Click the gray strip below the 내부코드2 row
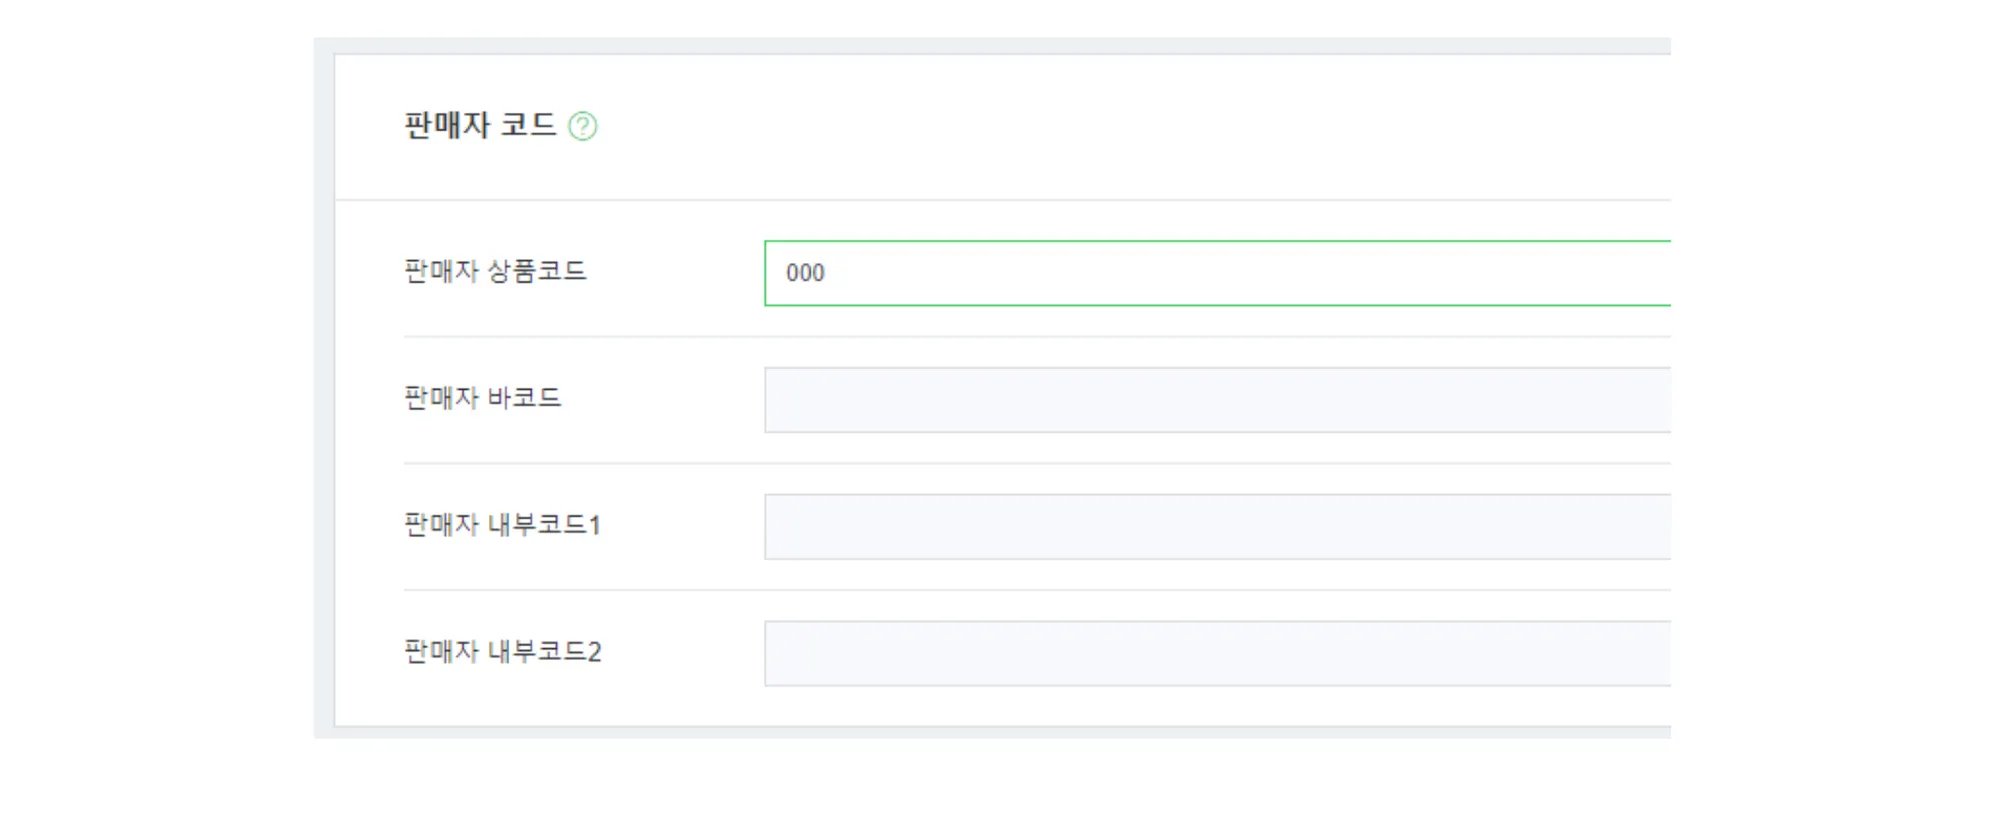This screenshot has height=815, width=2000. (1000, 733)
